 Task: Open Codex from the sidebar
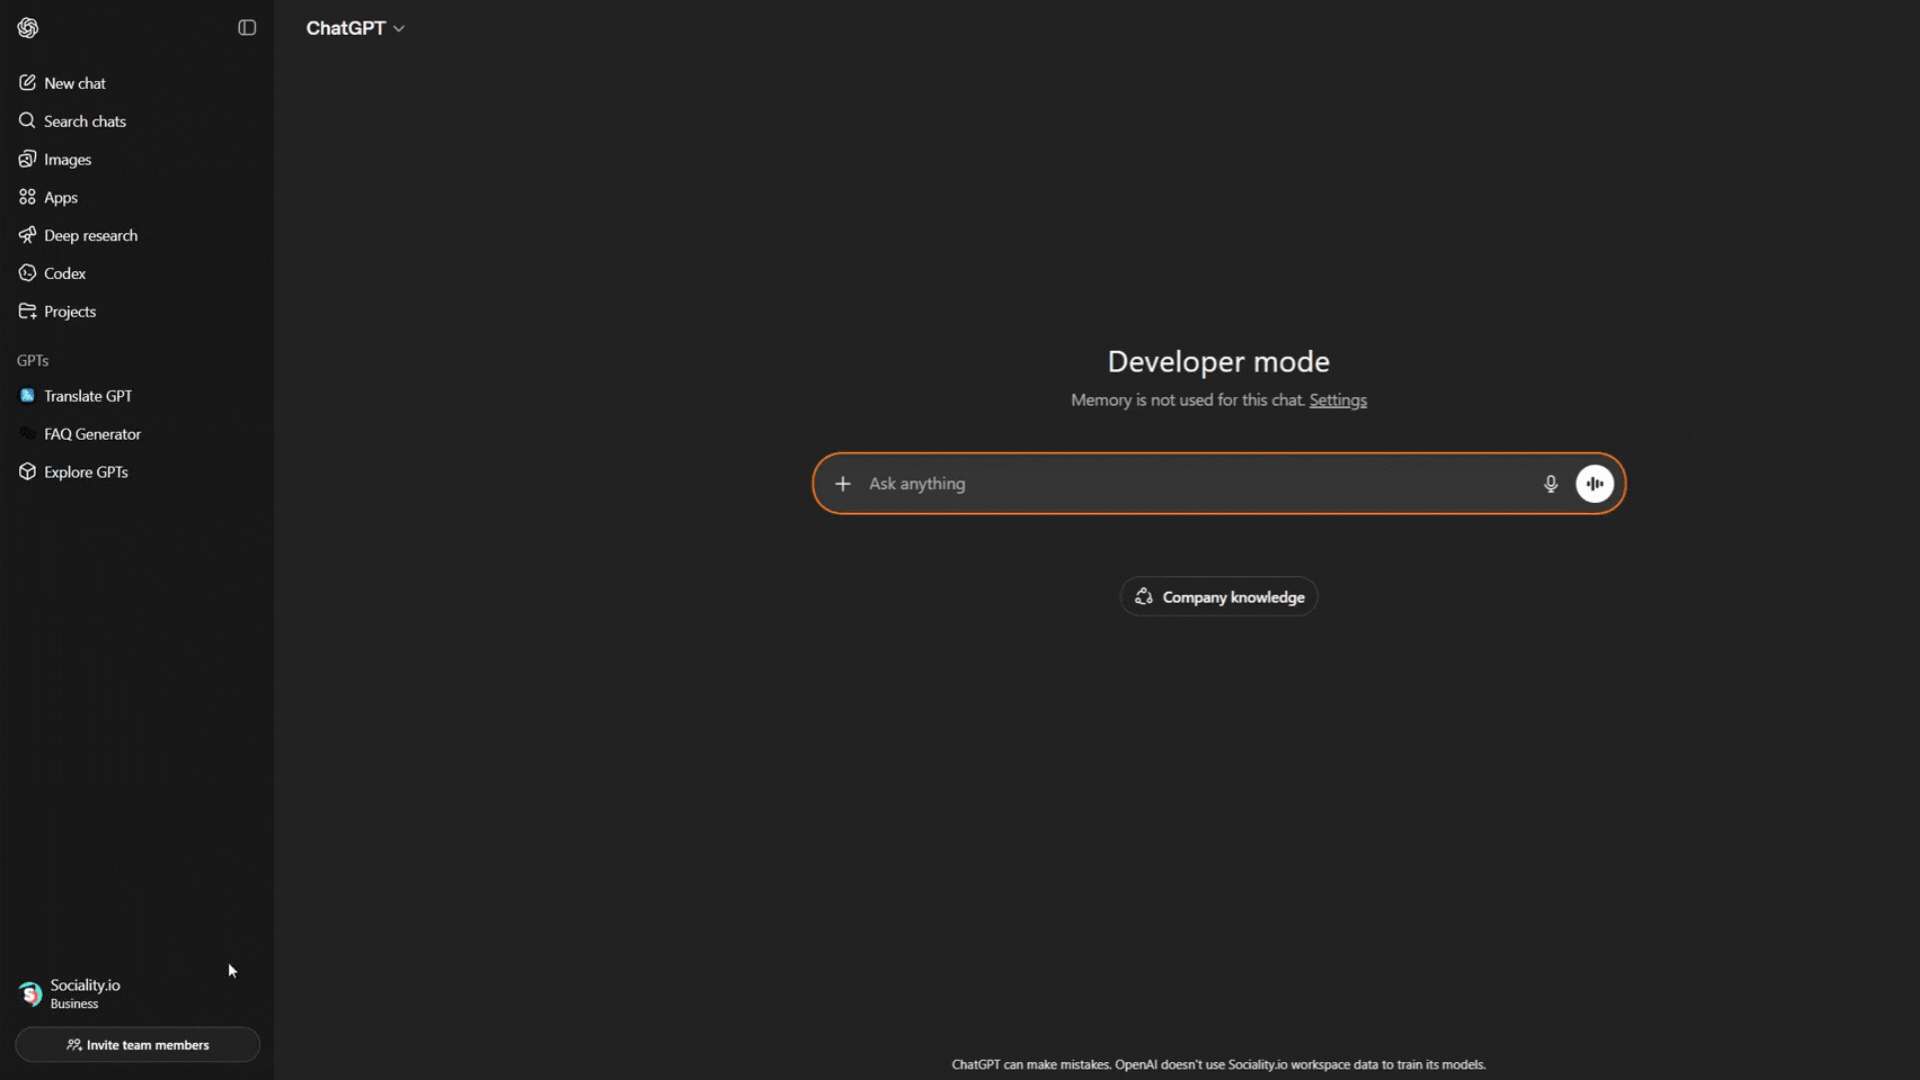point(64,273)
